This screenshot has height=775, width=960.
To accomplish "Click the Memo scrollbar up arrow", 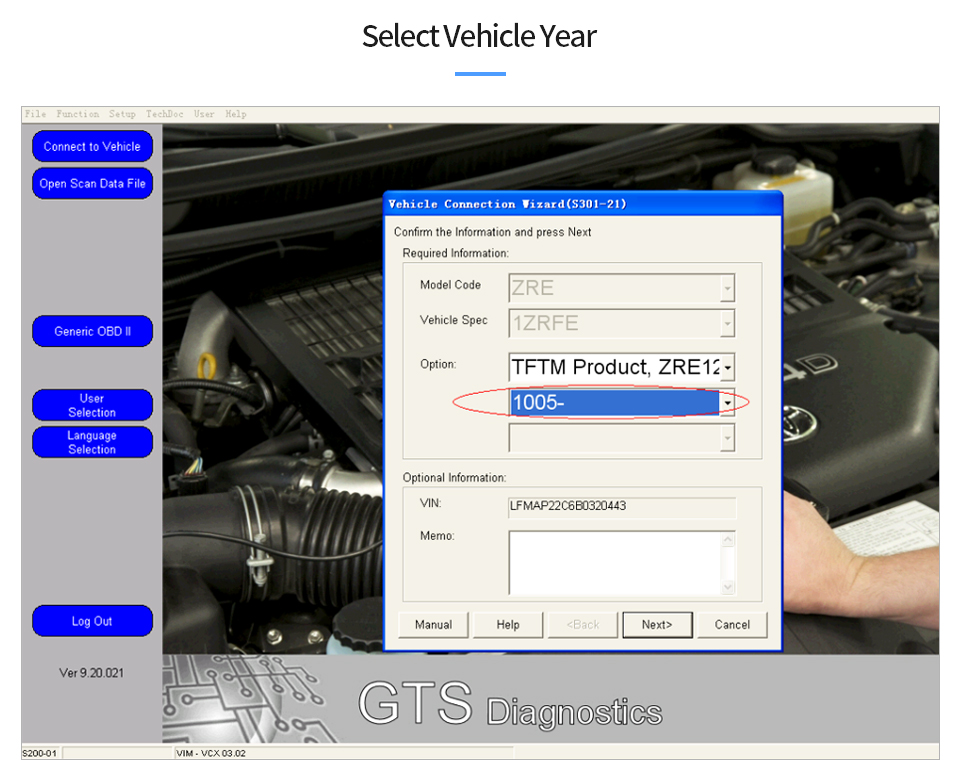I will (x=728, y=539).
